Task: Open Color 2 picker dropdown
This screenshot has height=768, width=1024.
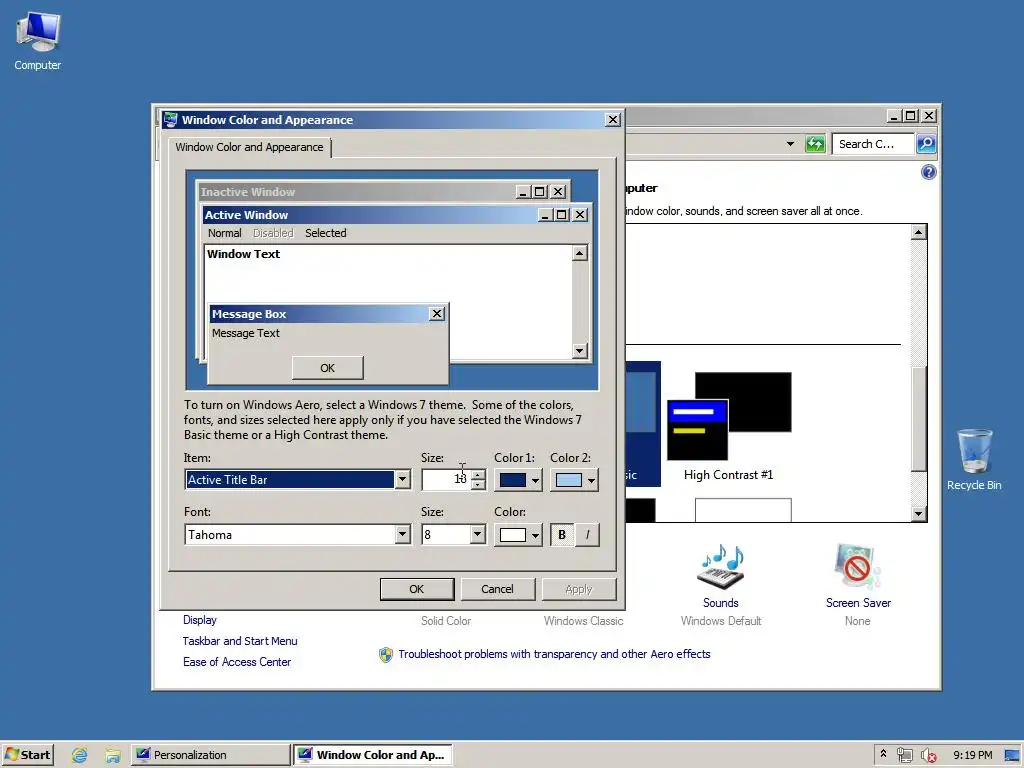Action: tap(574, 480)
